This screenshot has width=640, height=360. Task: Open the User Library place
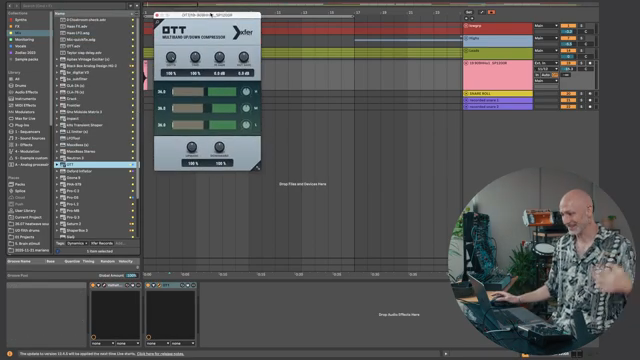tap(25, 211)
